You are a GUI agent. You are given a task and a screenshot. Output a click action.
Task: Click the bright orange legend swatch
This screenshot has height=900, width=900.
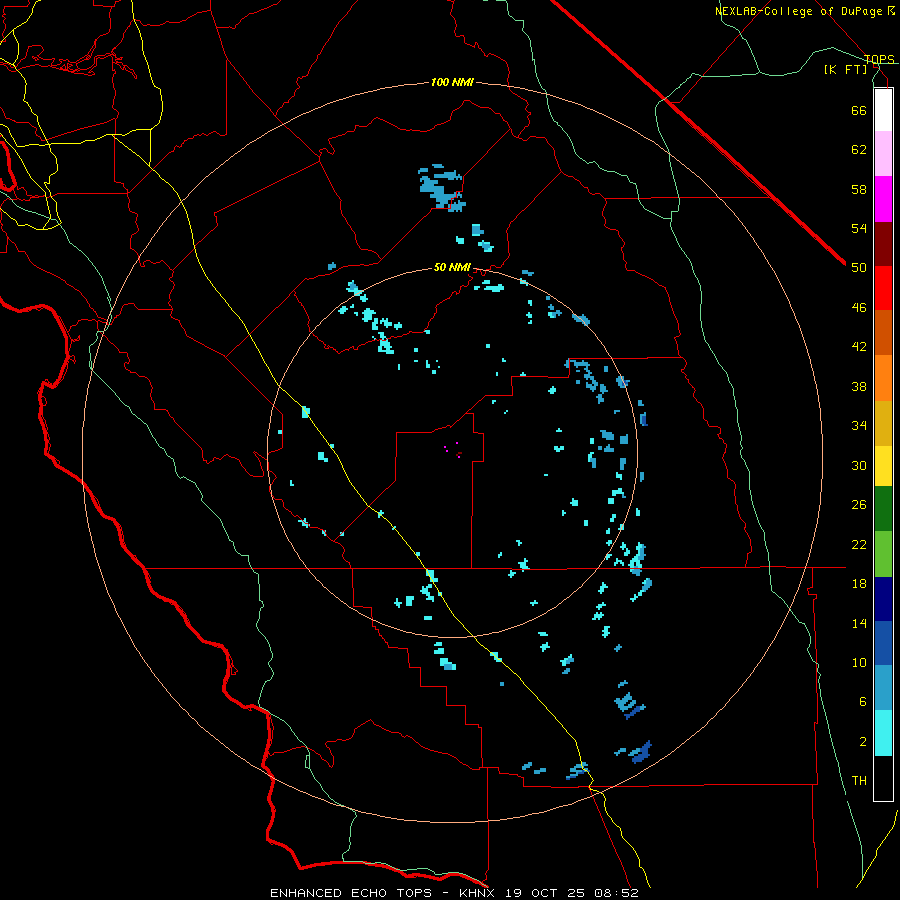[883, 378]
